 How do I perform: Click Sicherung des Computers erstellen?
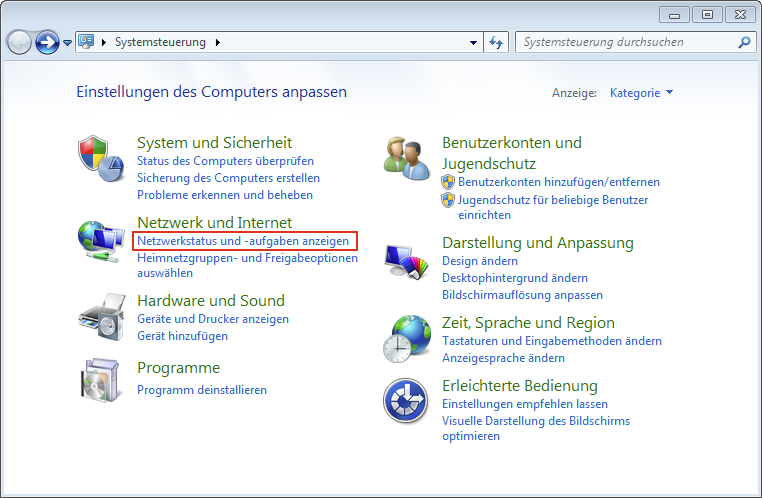click(228, 178)
